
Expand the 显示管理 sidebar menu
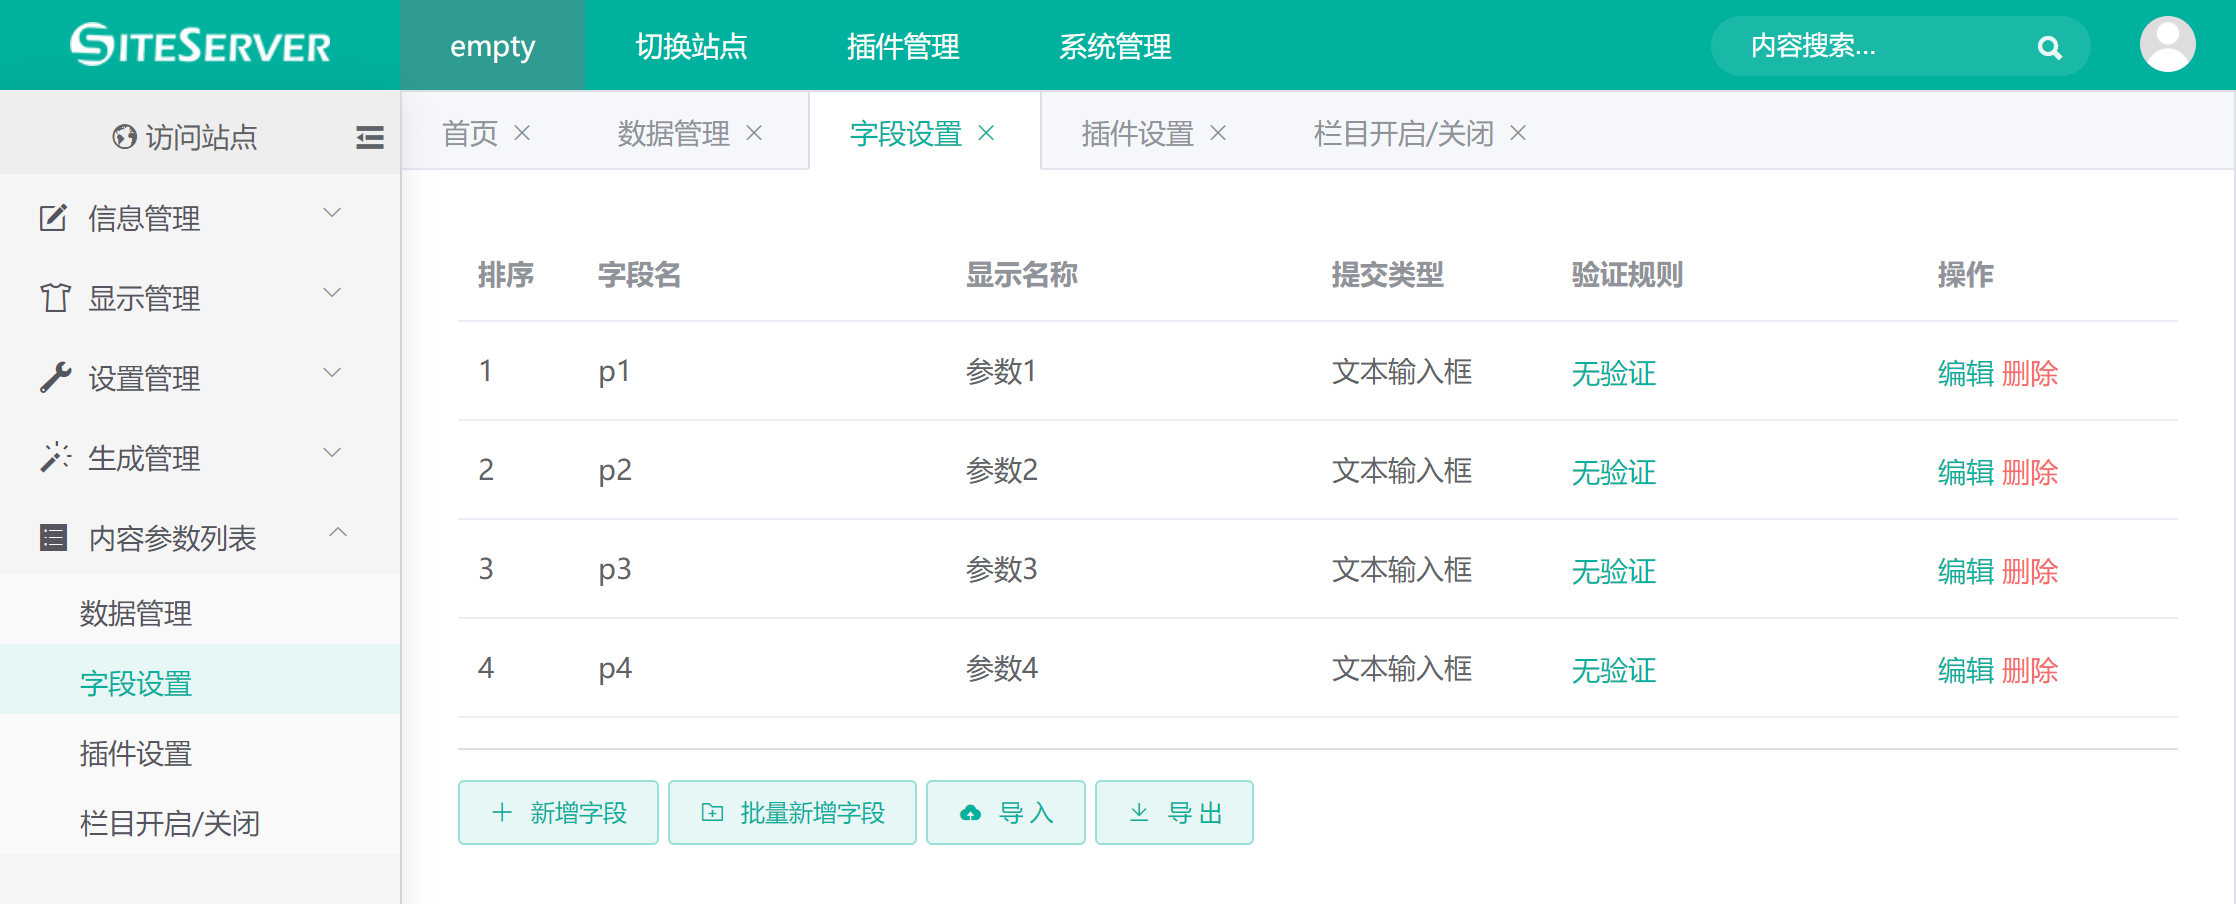coord(190,297)
